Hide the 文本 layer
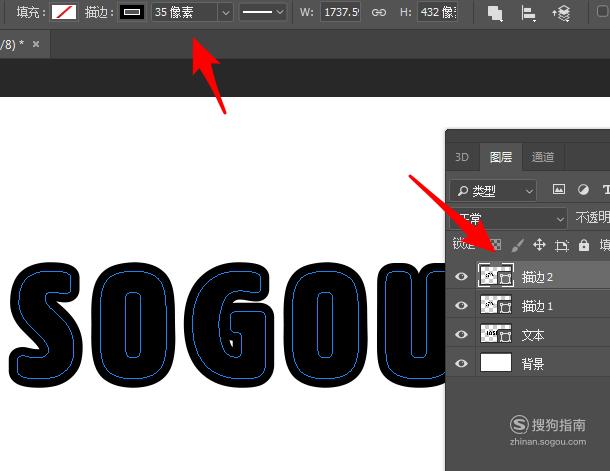This screenshot has width=610, height=471. point(461,334)
